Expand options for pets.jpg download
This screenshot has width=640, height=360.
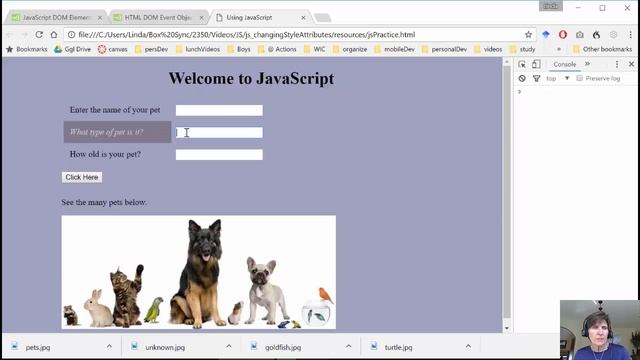[109, 347]
